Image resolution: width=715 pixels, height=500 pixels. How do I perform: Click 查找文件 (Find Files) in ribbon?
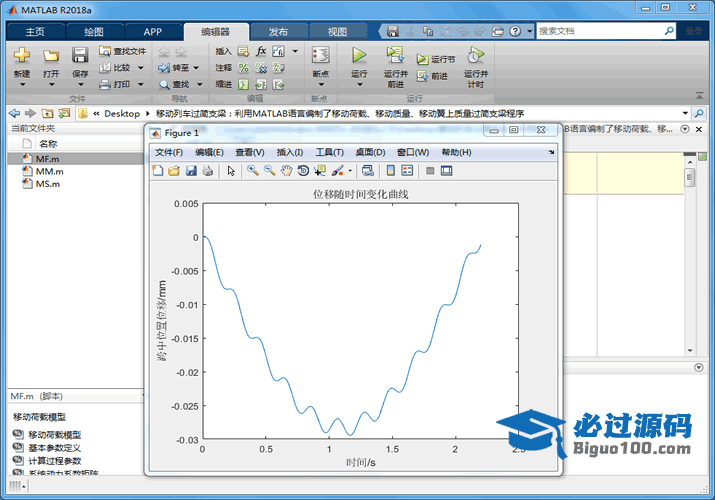pyautogui.click(x=122, y=51)
